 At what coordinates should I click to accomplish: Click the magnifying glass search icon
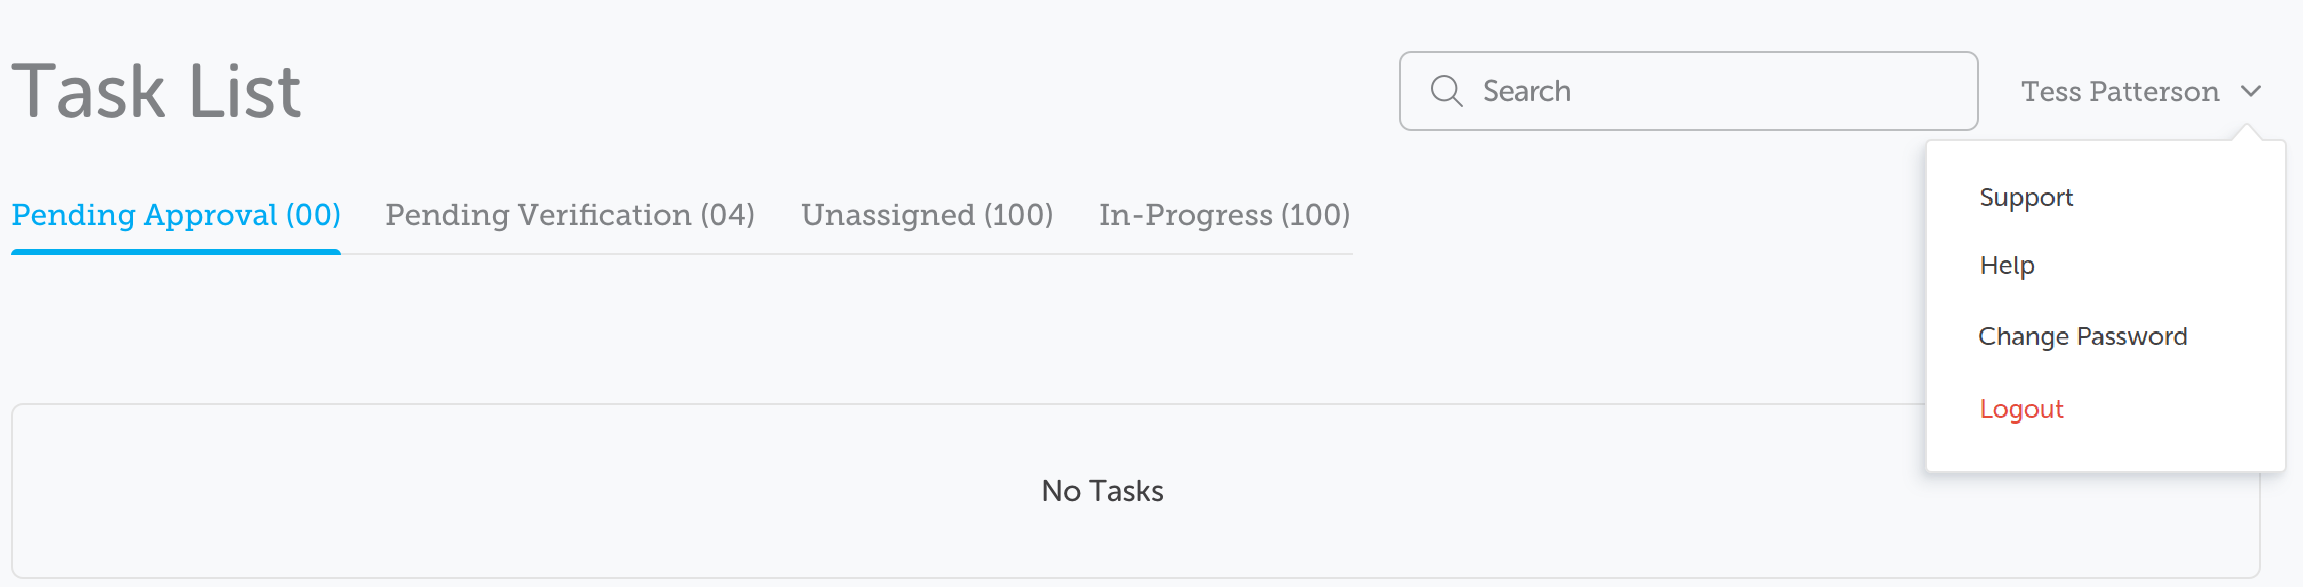1446,91
